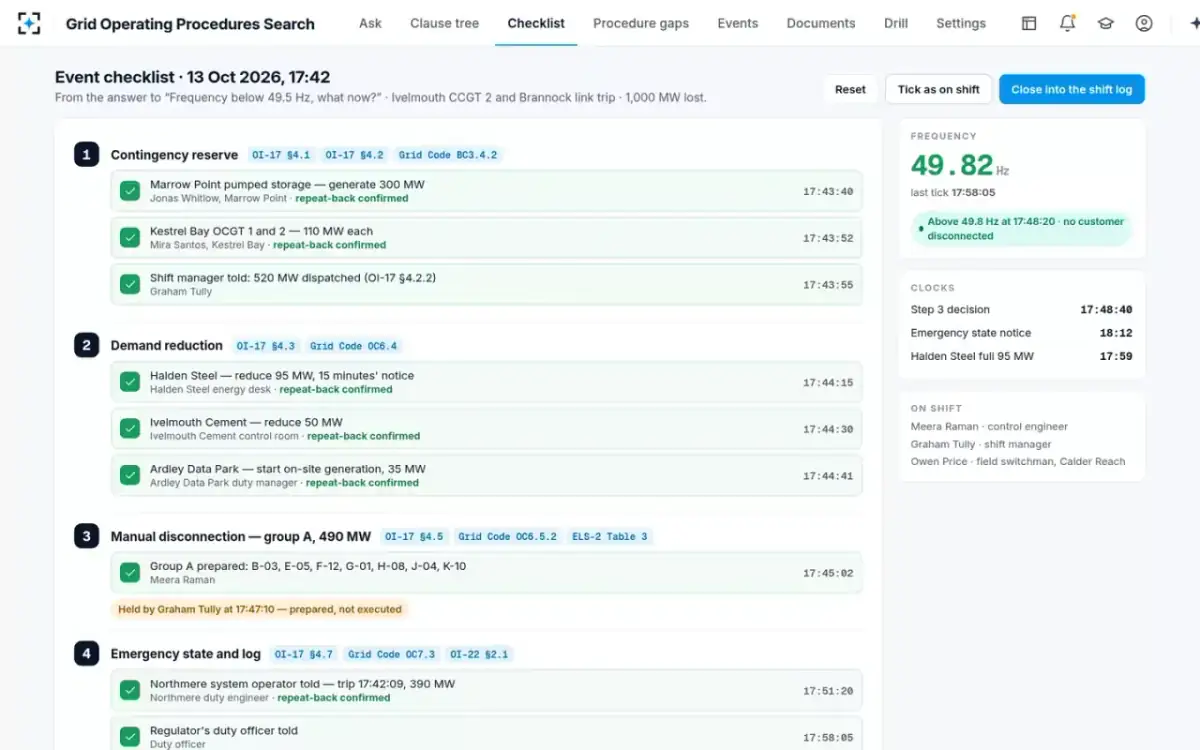Open Grid Code OC7.3 reference

[x=392, y=654]
